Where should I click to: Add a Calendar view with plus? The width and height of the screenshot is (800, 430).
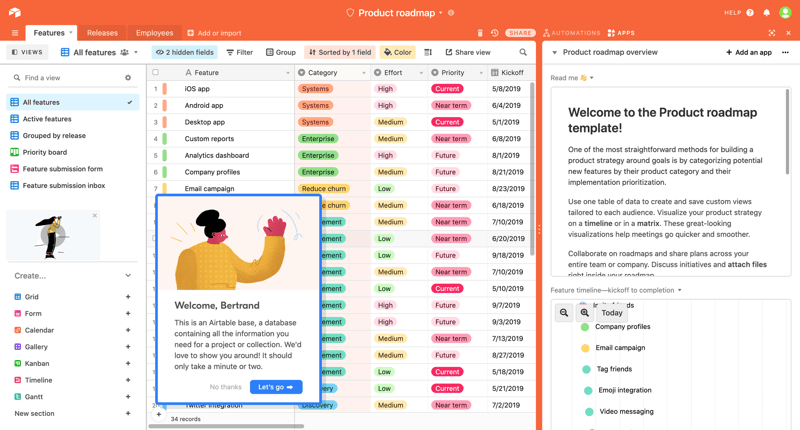pos(128,330)
